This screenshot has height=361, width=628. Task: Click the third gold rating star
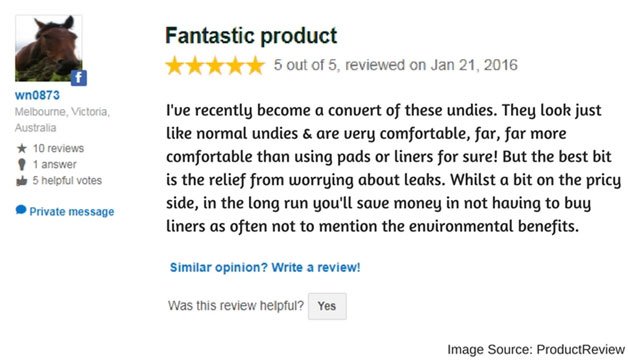tap(215, 66)
